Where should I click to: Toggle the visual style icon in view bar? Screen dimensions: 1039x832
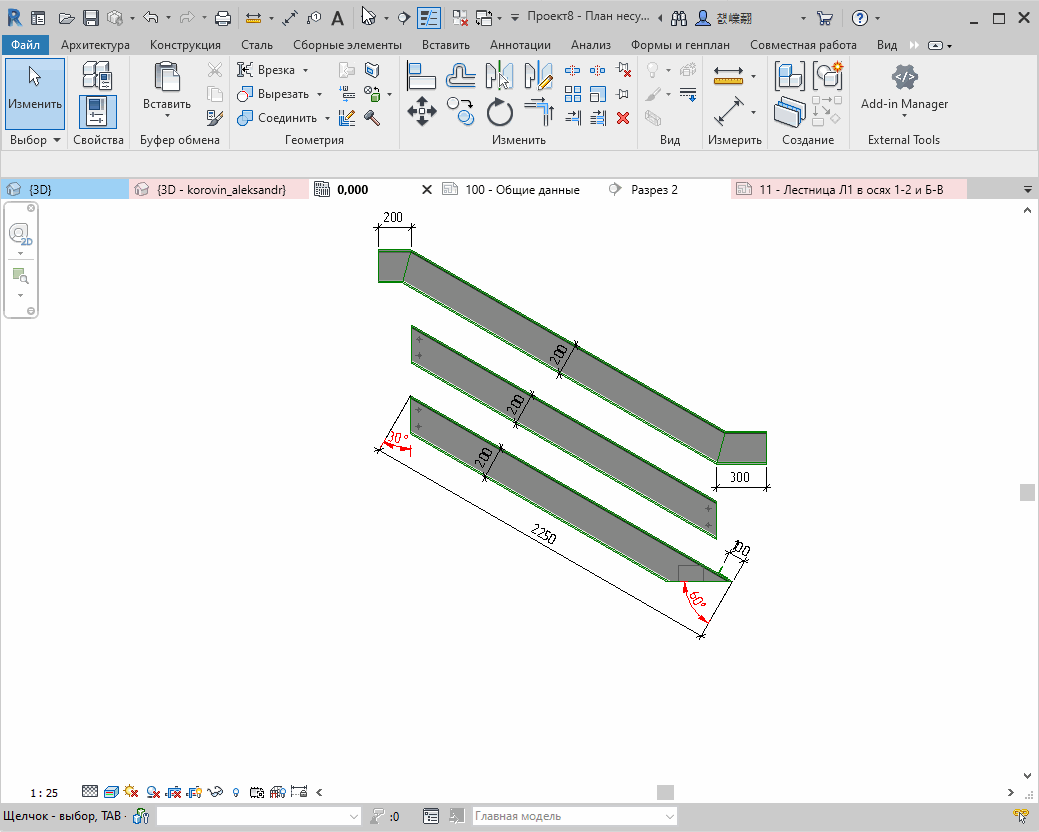click(111, 792)
